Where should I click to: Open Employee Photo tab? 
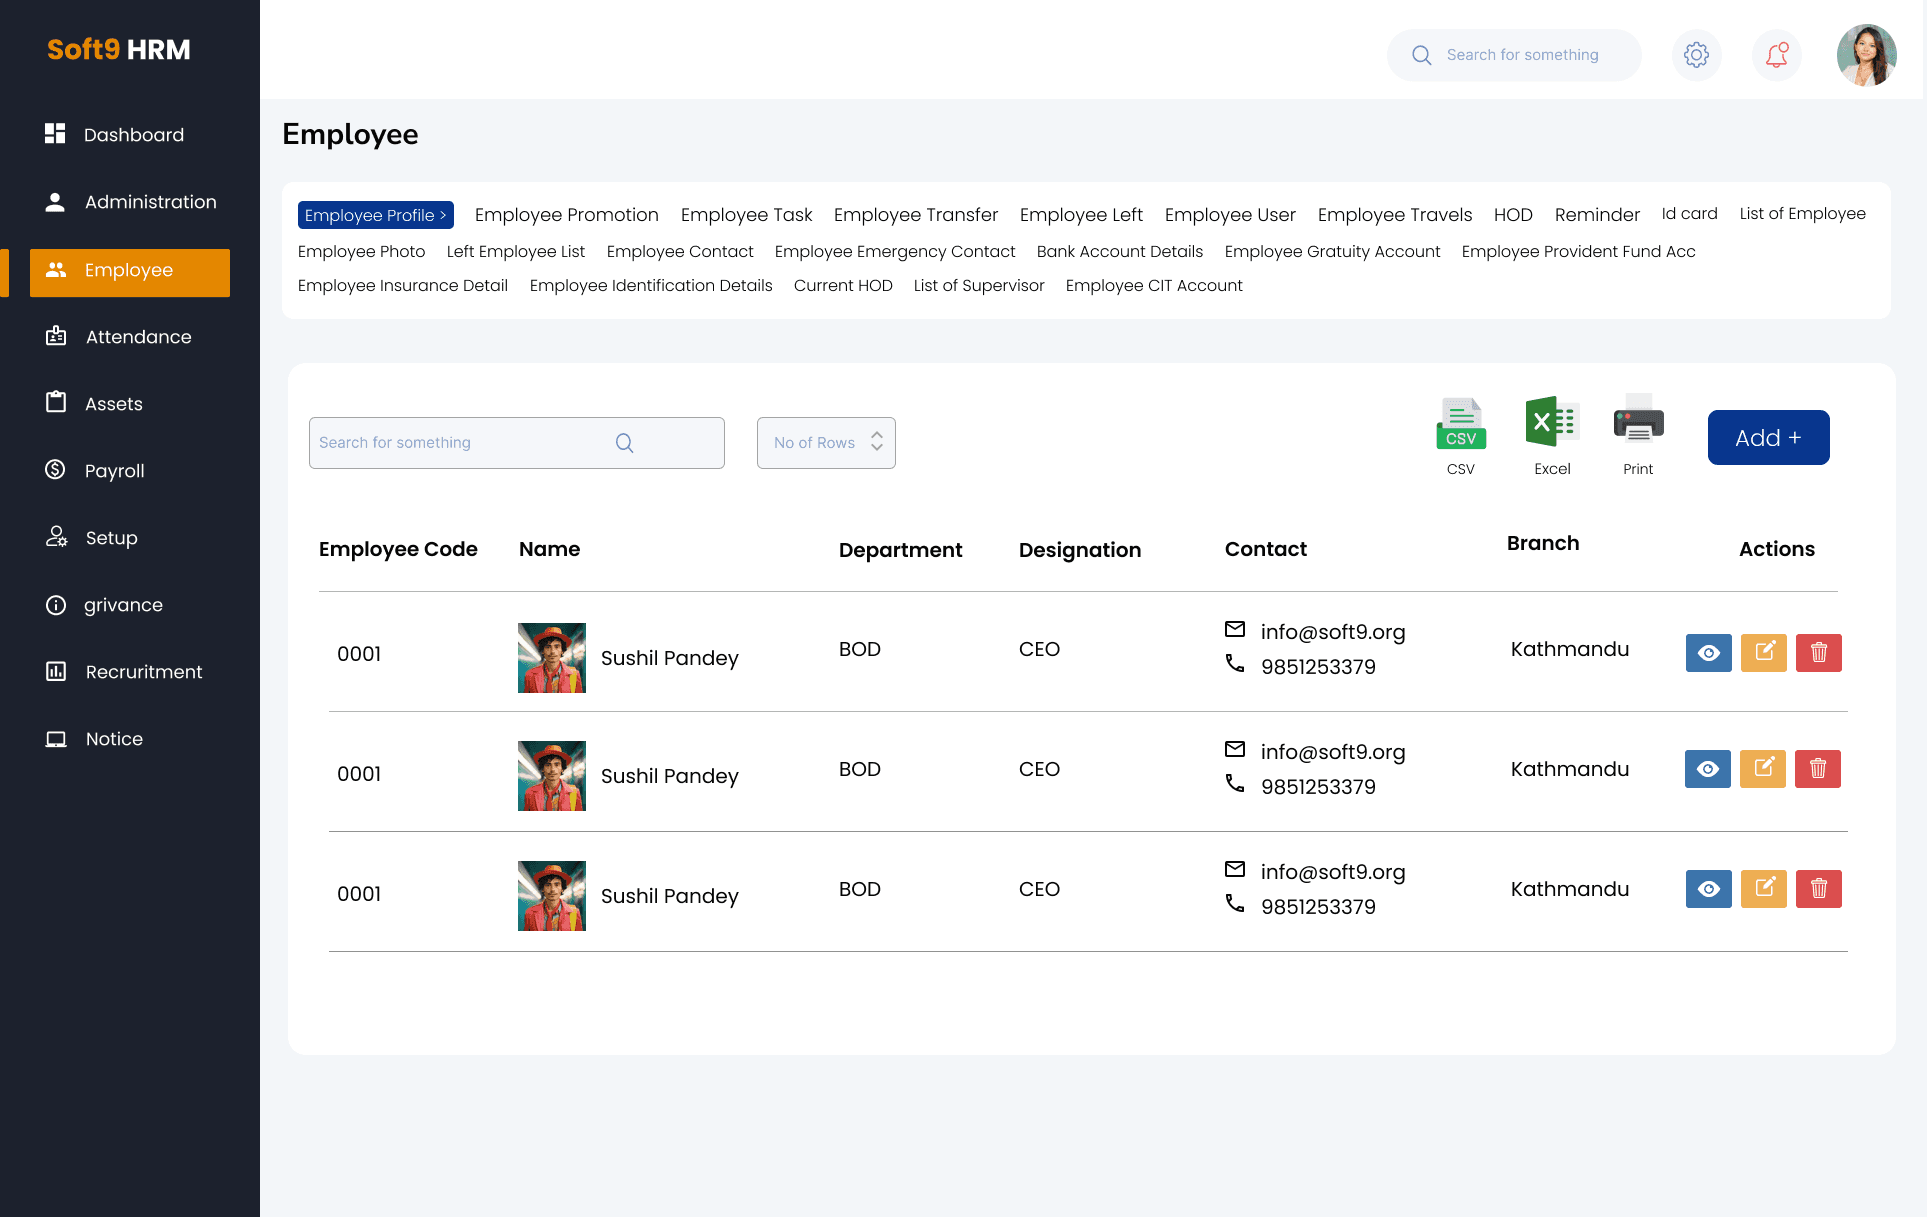tap(361, 252)
